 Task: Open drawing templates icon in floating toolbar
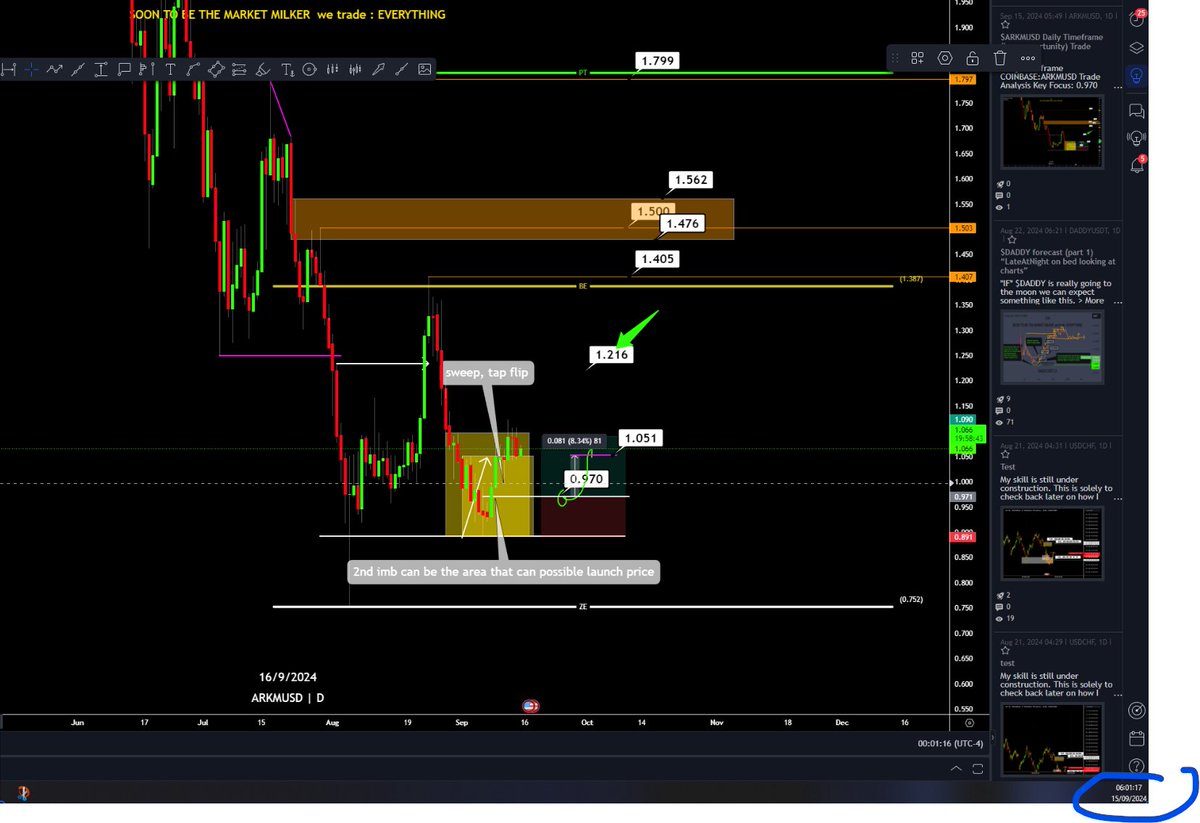pyautogui.click(x=918, y=58)
